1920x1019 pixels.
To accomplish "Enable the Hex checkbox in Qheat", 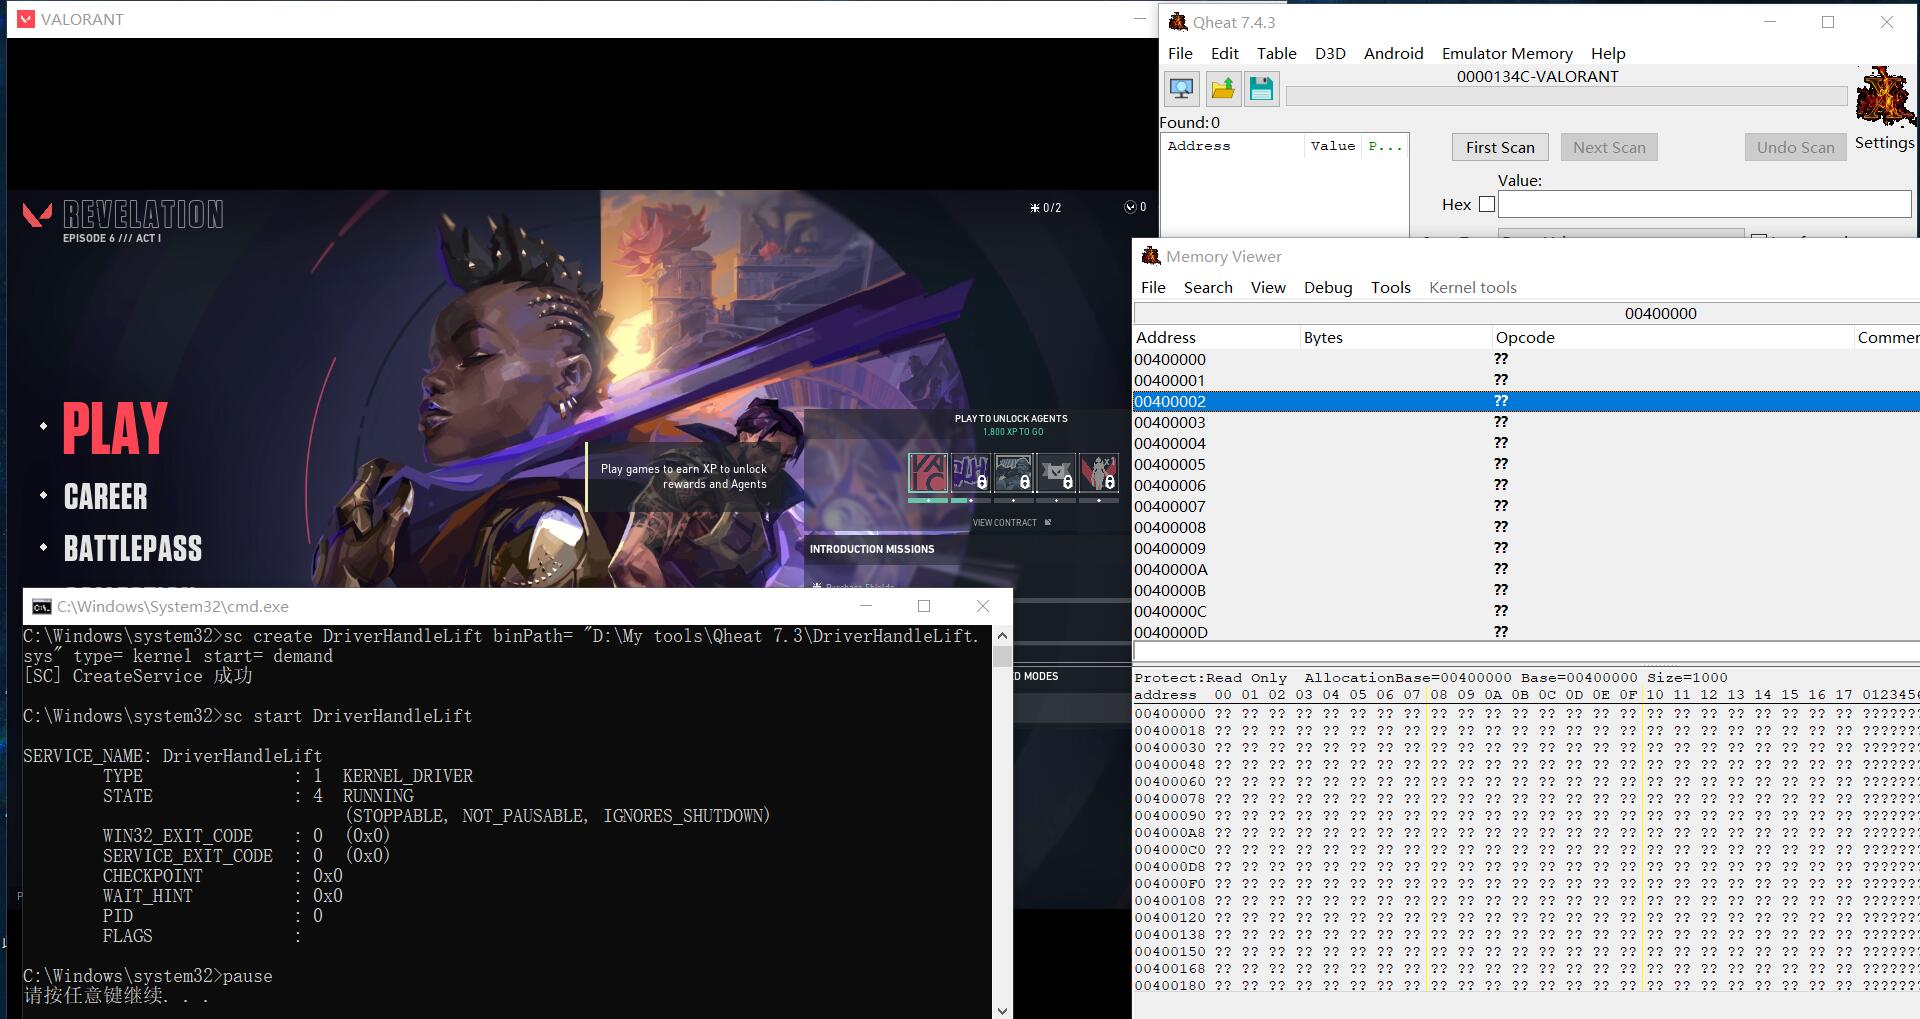I will pyautogui.click(x=1486, y=204).
